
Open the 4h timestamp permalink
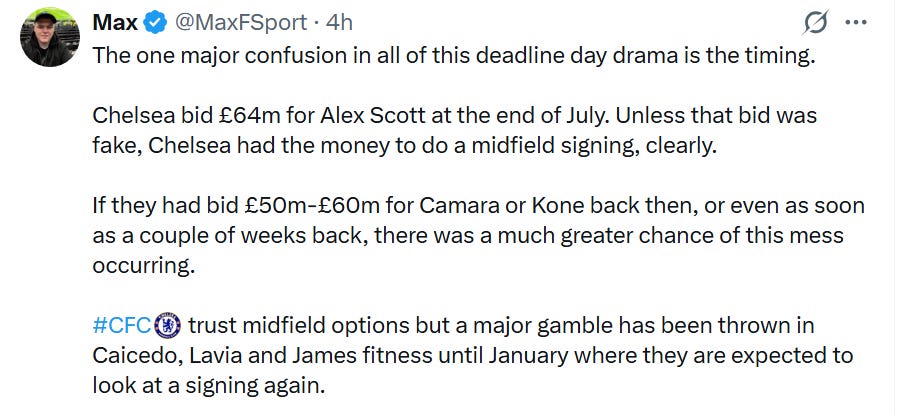(x=339, y=23)
